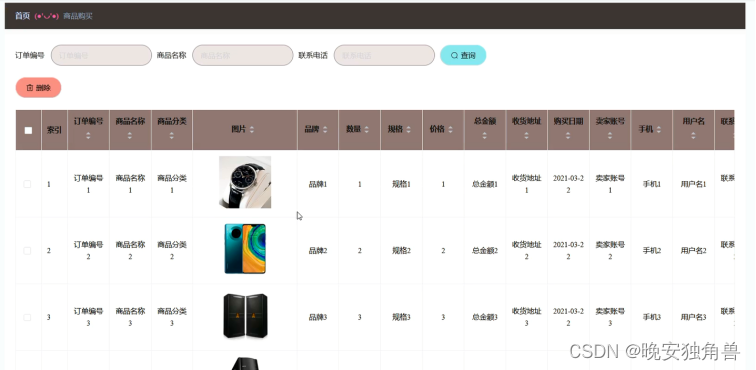Viewport: 756px width, 370px height.
Task: Sort by the 品牌 column arrows
Action: tap(324, 130)
